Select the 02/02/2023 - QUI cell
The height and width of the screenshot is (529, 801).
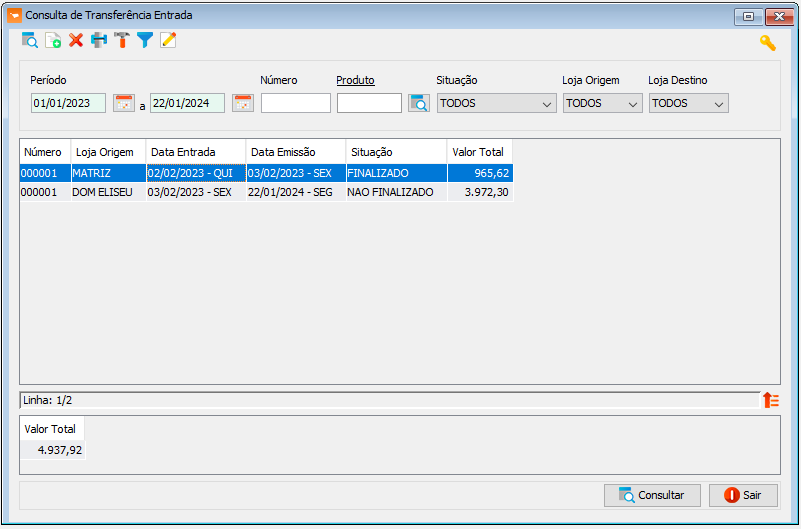pos(196,173)
